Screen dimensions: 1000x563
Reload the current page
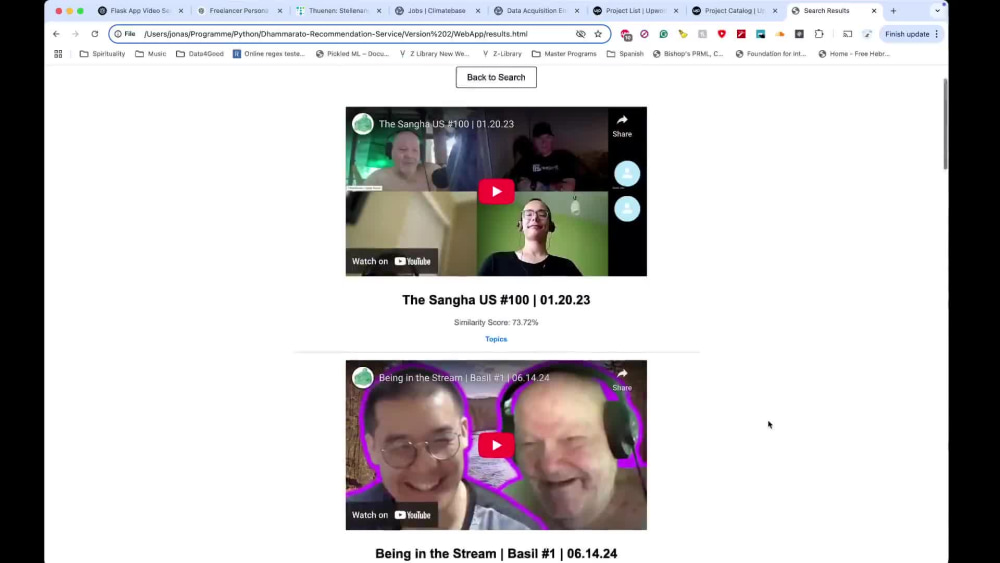point(94,34)
